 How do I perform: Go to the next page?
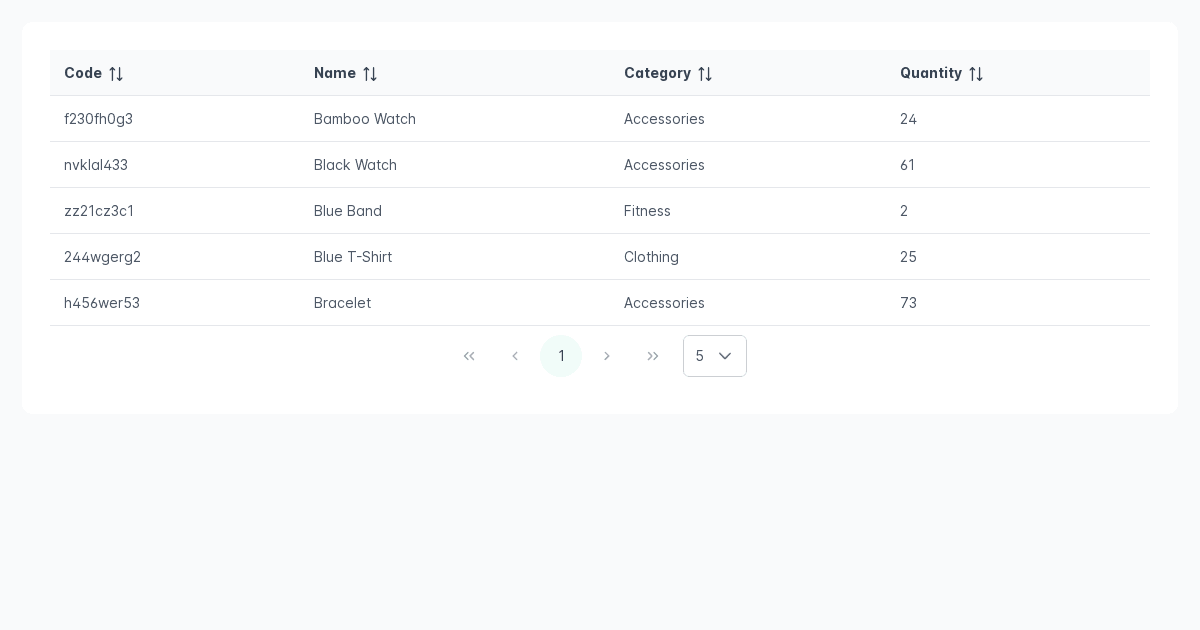(607, 356)
